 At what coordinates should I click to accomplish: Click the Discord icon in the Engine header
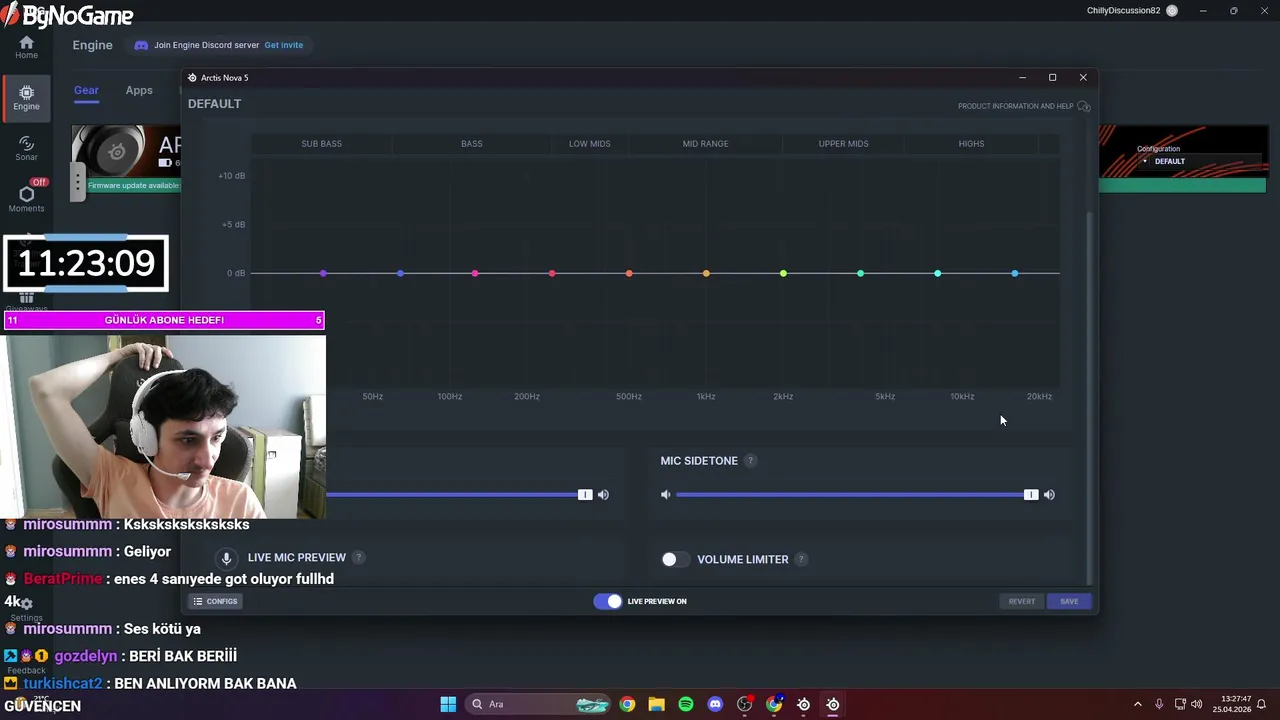pyautogui.click(x=141, y=45)
